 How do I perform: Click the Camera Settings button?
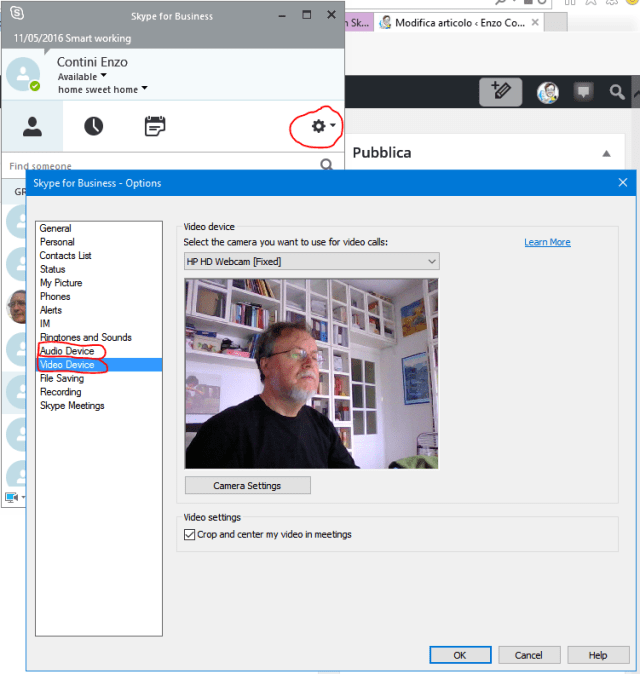coord(248,486)
